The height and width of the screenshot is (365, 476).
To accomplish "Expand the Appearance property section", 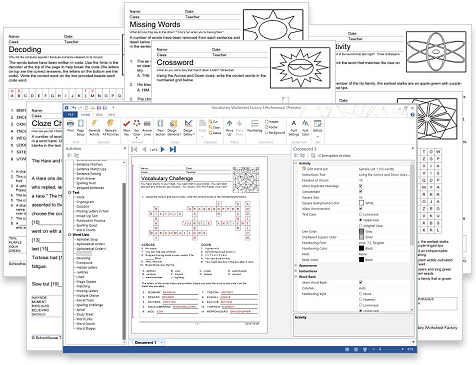I will [x=296, y=266].
